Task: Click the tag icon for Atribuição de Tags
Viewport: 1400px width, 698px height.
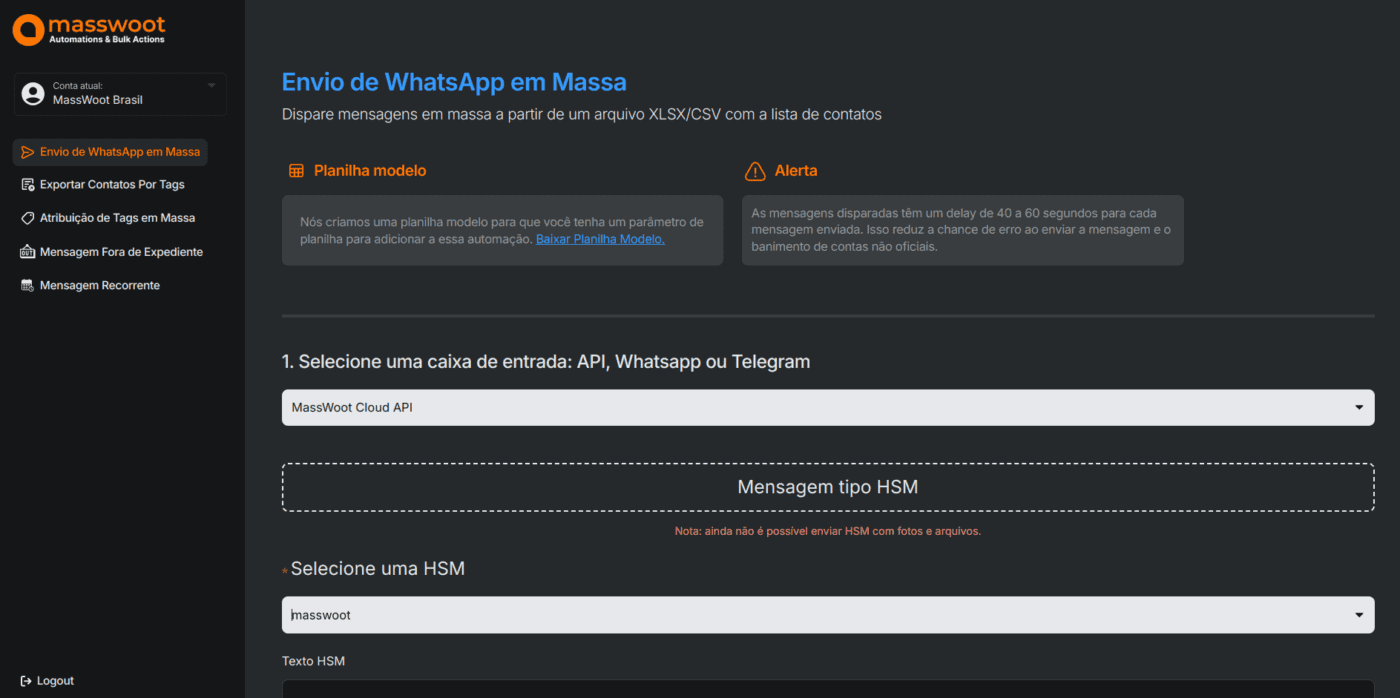Action: [x=27, y=218]
